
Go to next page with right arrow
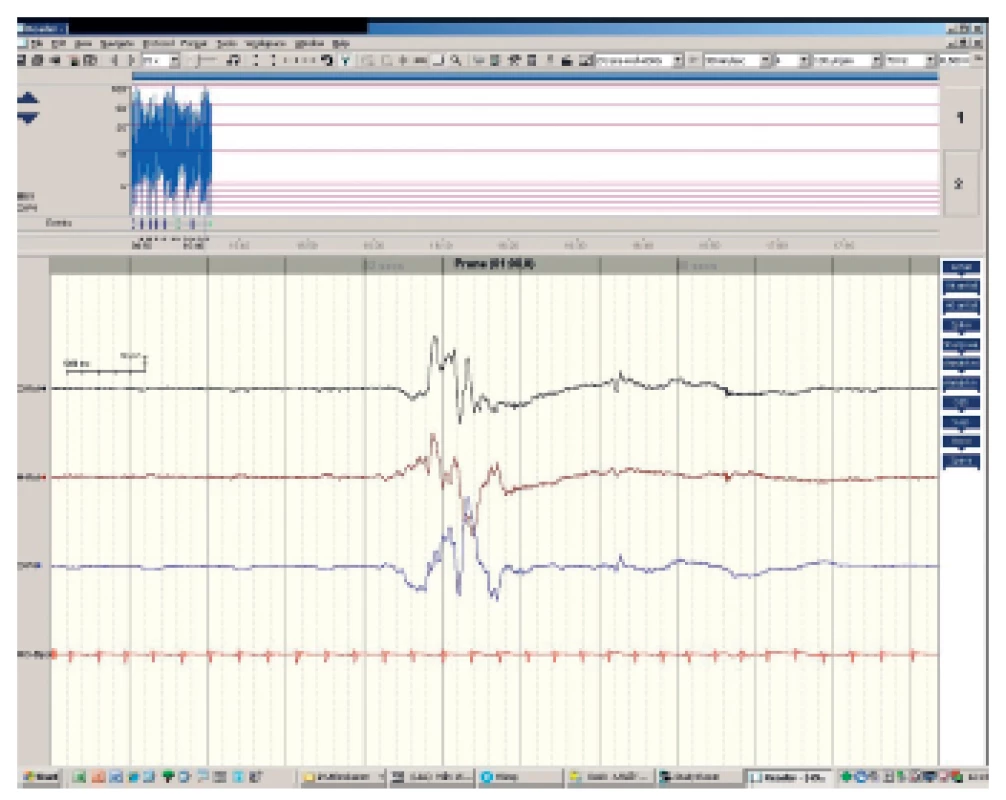131,60
